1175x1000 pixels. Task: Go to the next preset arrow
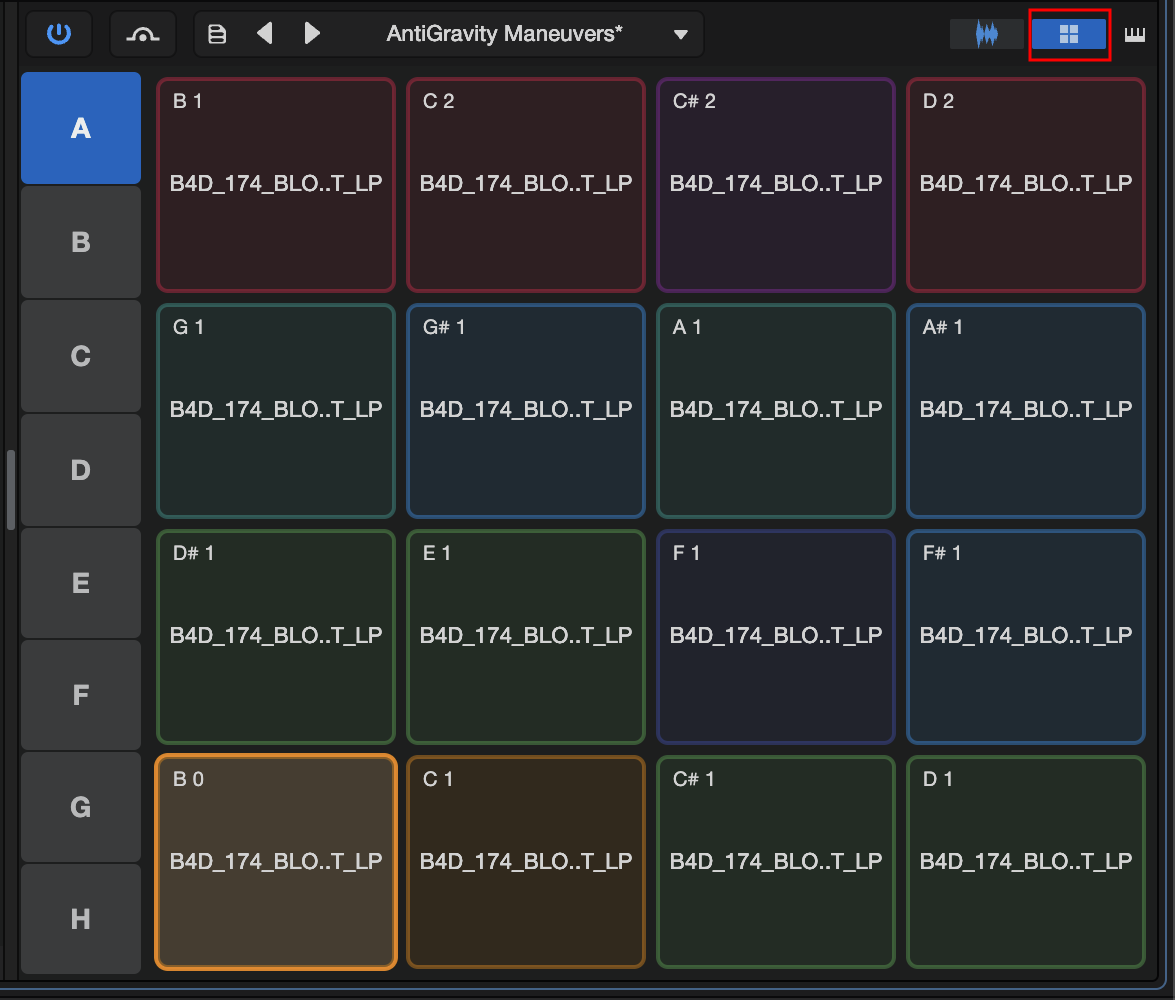(312, 33)
